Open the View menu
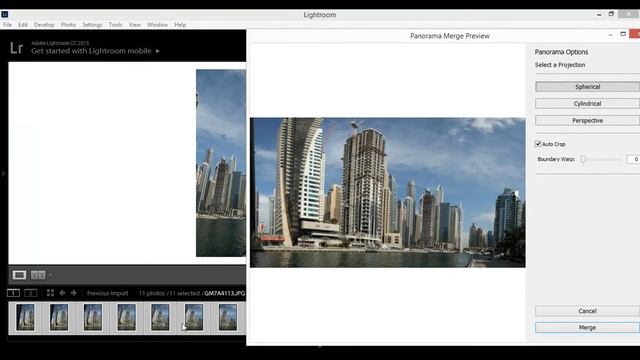This screenshot has width=640, height=360. pos(135,25)
